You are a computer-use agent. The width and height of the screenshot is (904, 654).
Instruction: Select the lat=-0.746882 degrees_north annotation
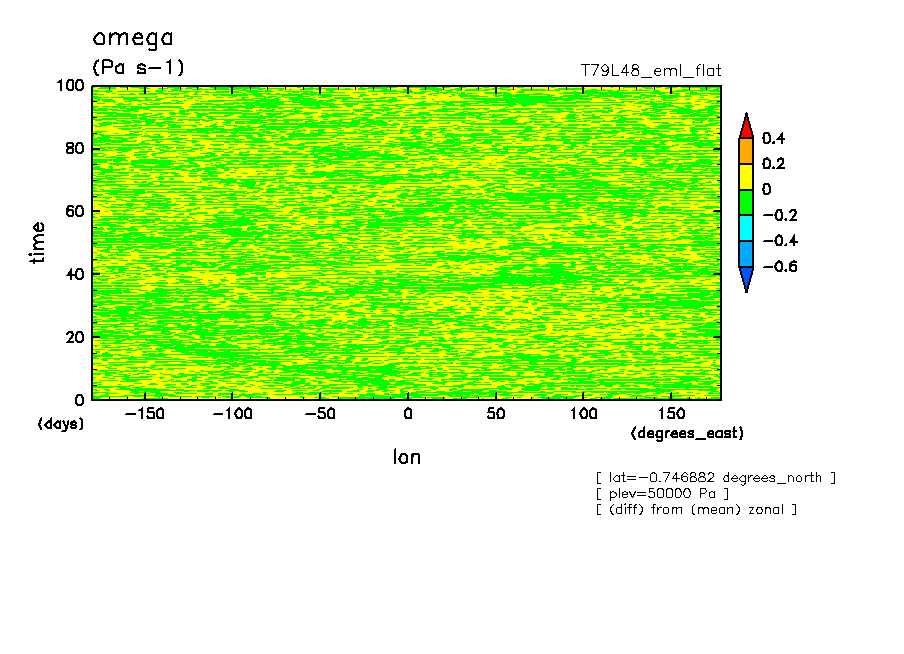click(x=715, y=478)
